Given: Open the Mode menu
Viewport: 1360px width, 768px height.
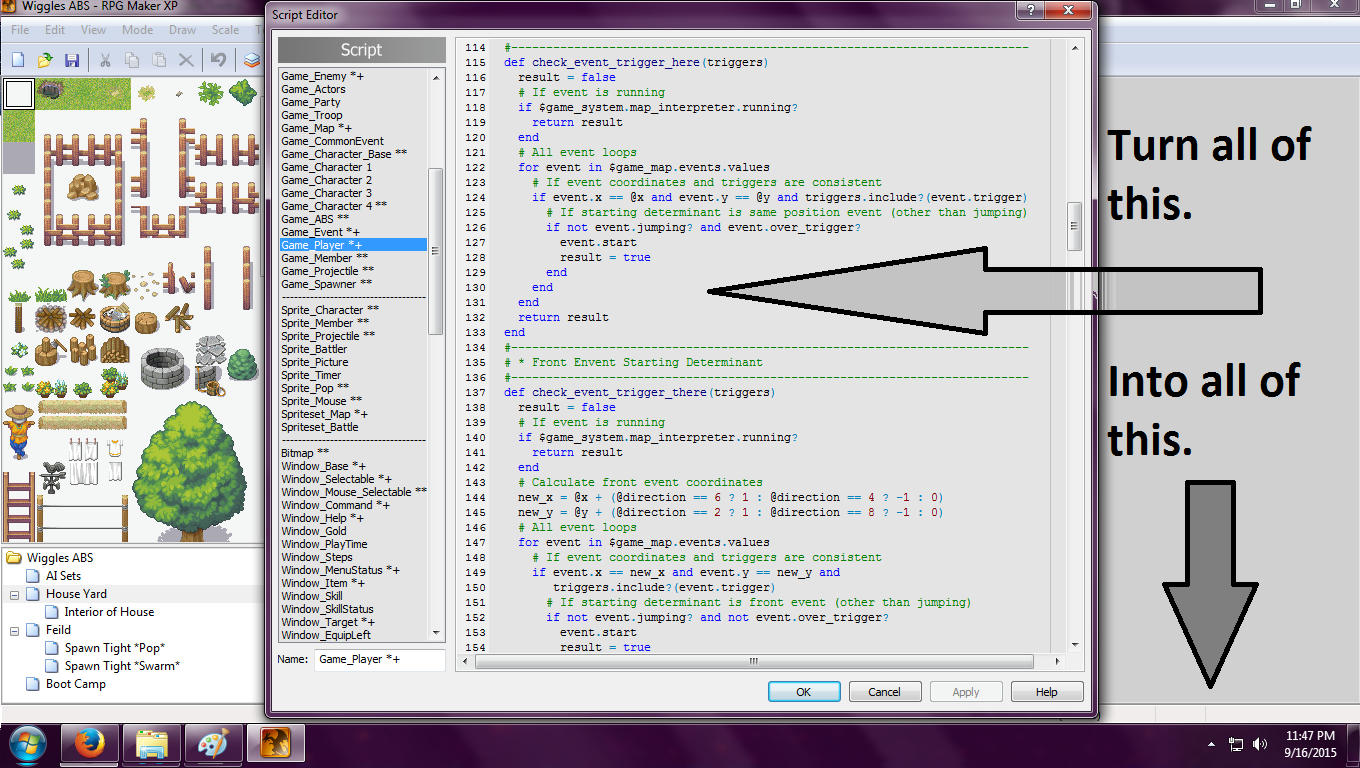Looking at the screenshot, I should (137, 30).
